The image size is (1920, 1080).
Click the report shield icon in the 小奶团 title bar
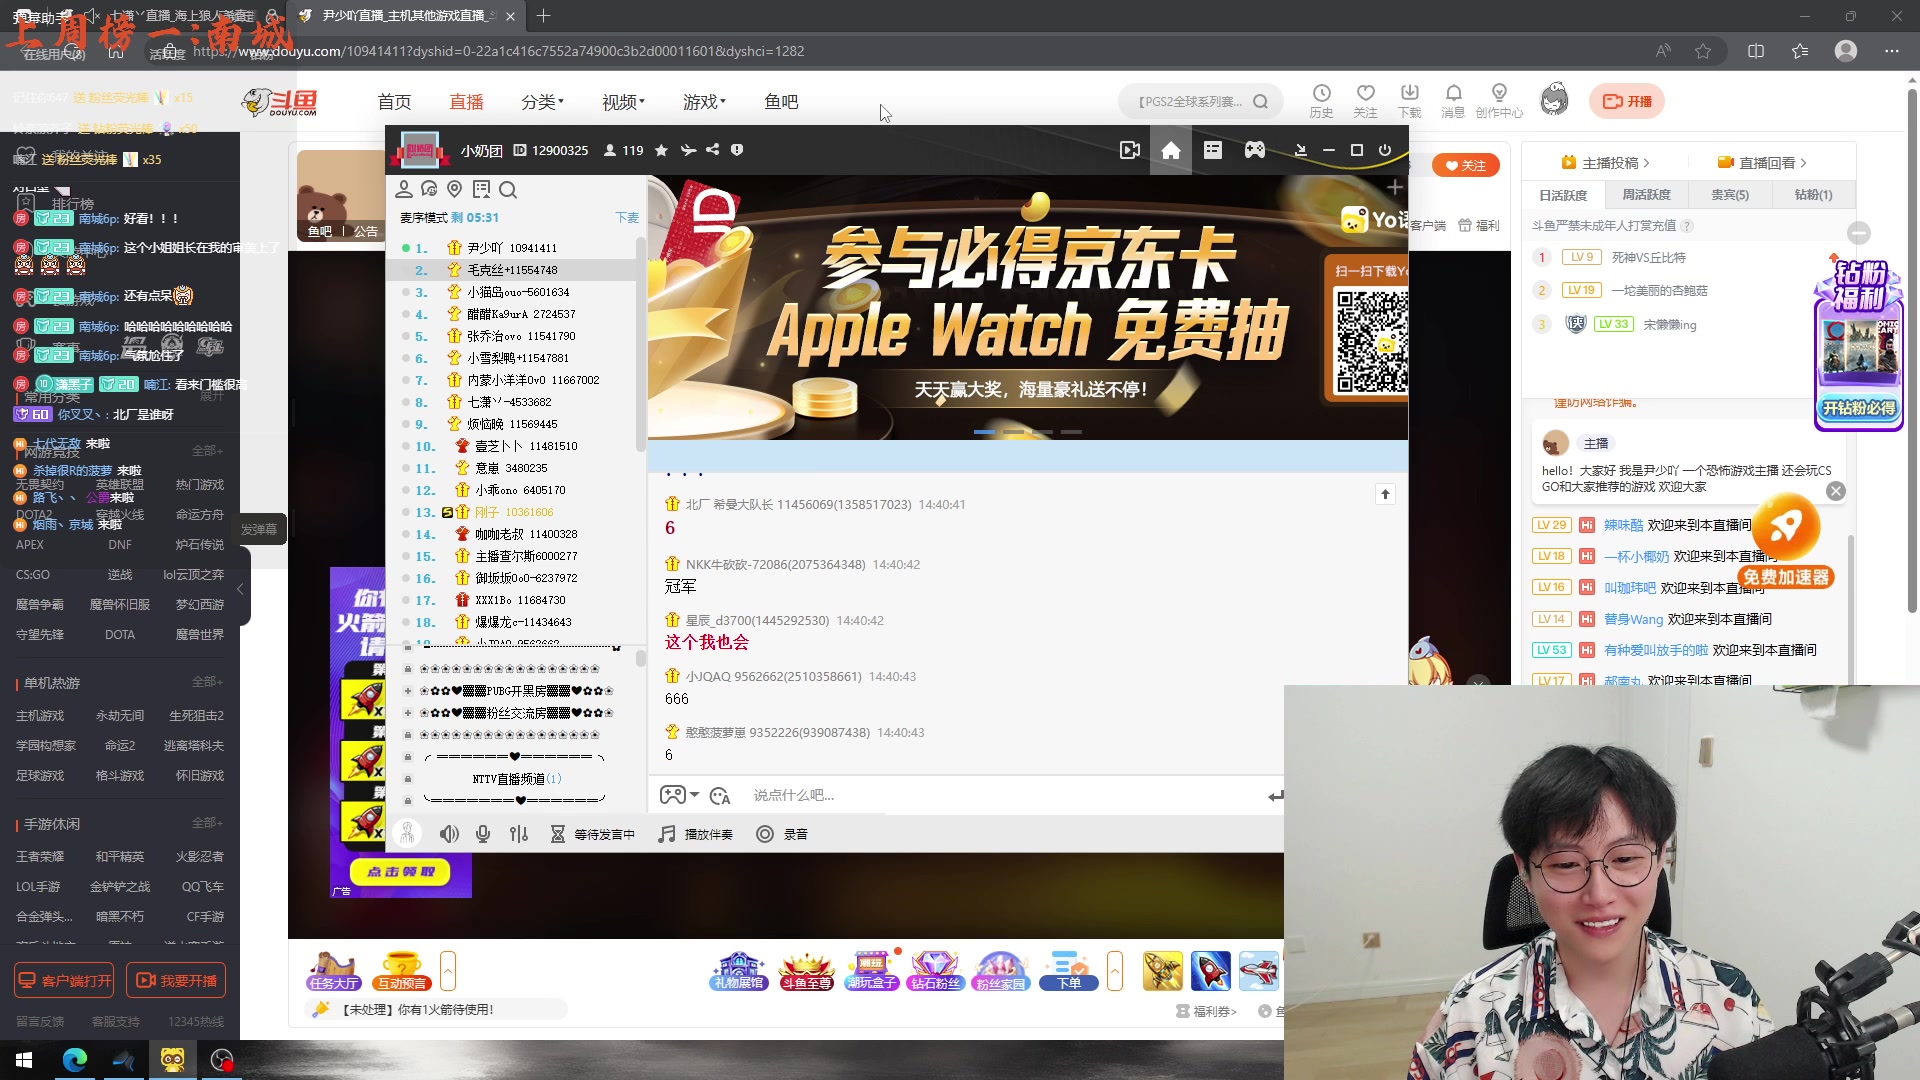(737, 150)
